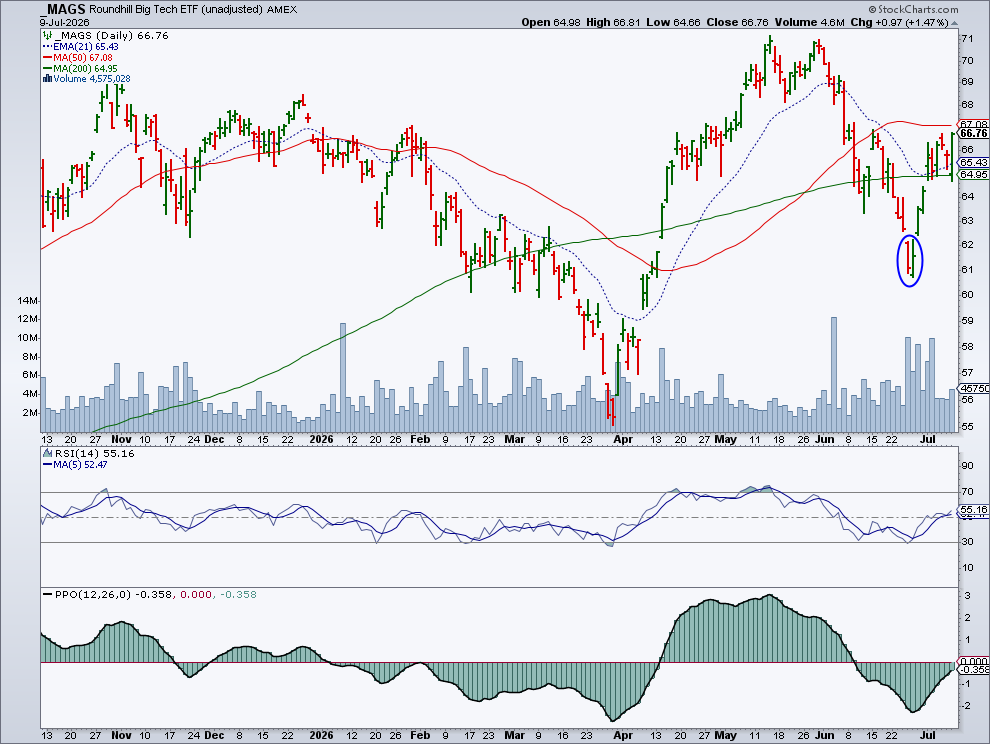Click the -0.358 tag on PPO right axis
This screenshot has height=744, width=990.
974,669
